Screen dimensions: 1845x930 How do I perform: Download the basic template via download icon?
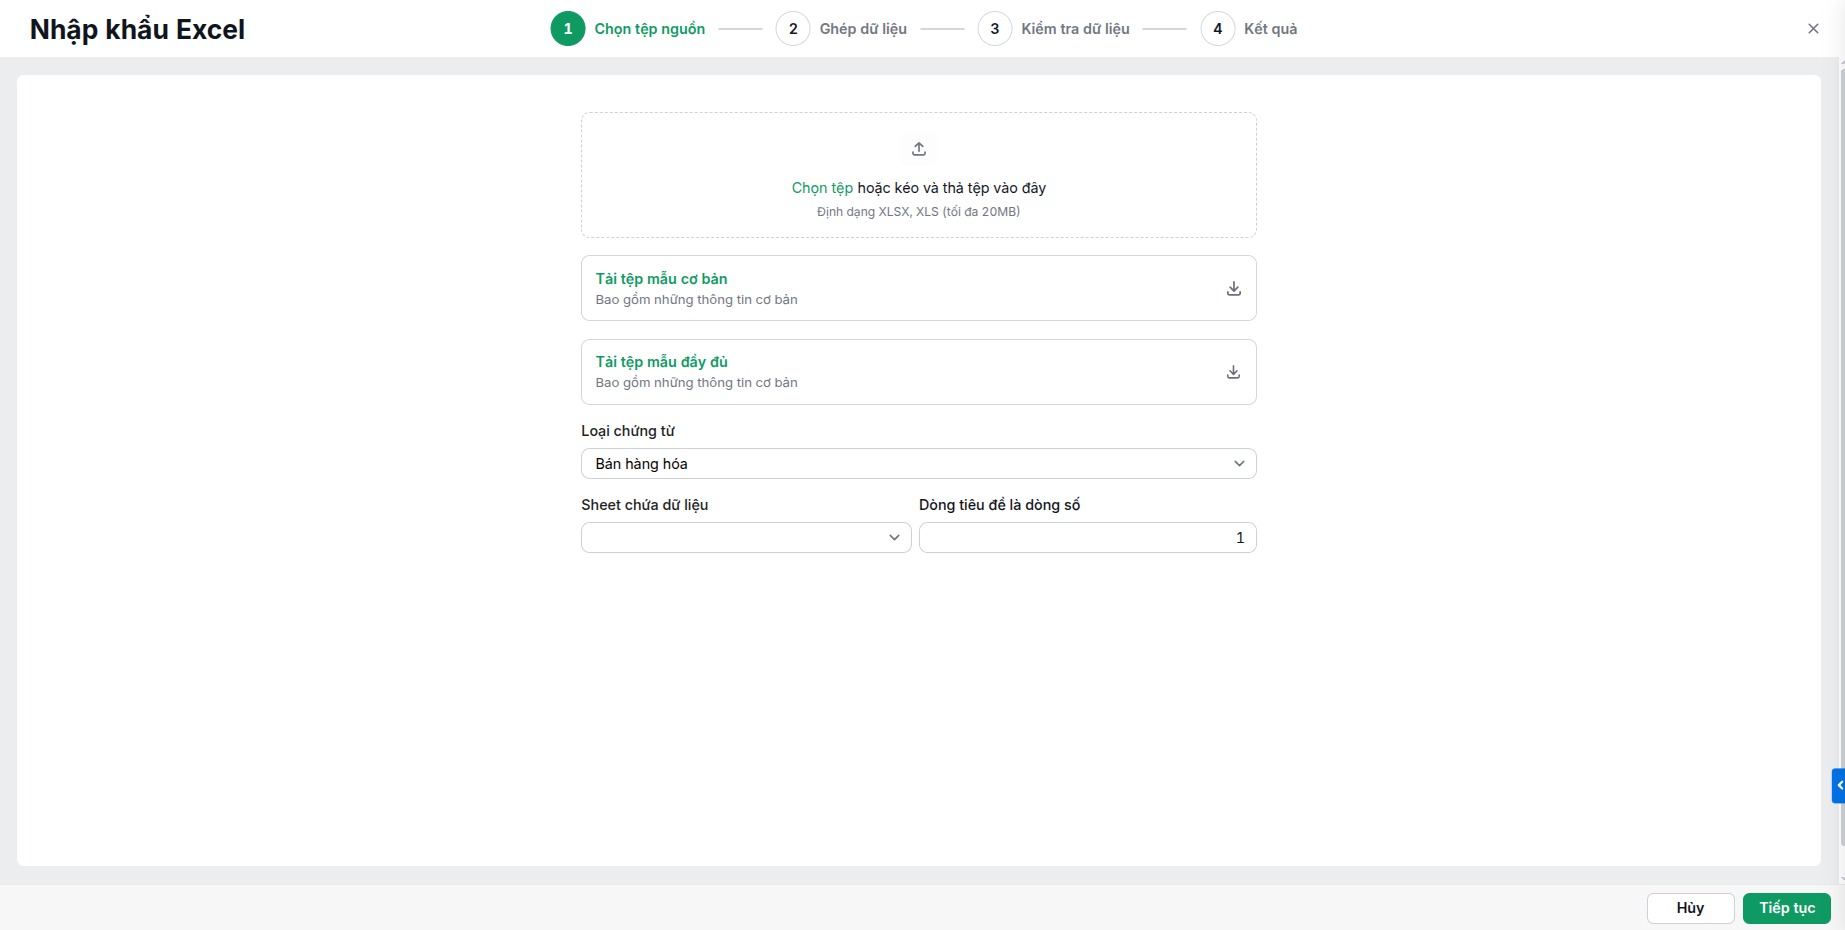pyautogui.click(x=1234, y=288)
